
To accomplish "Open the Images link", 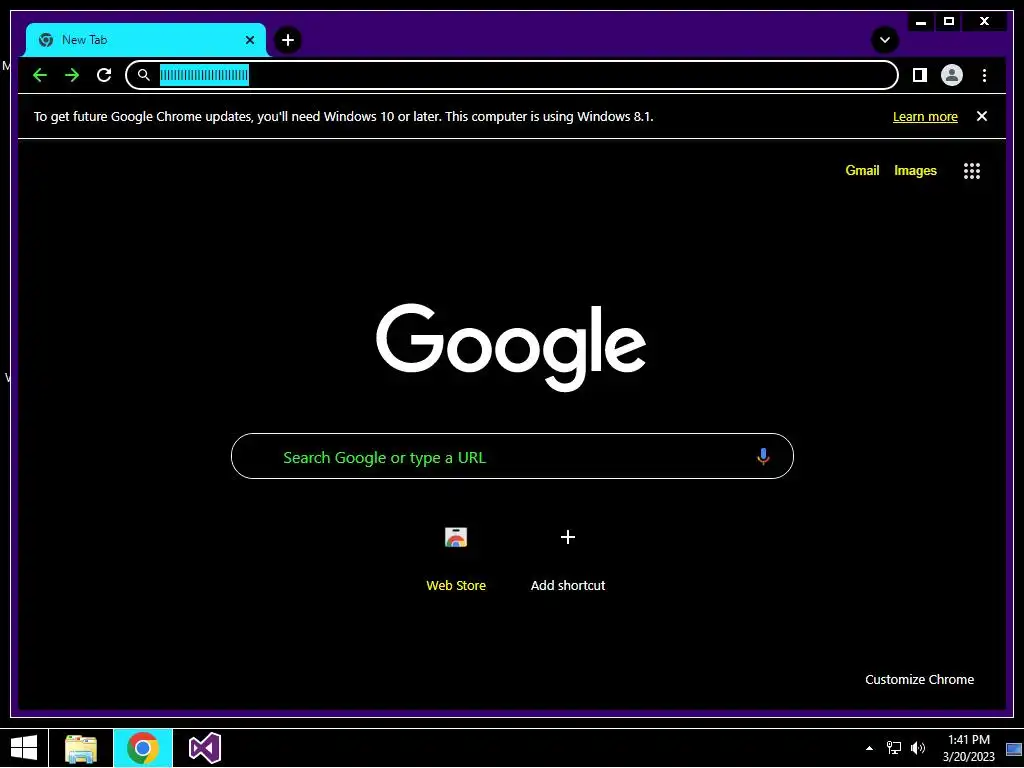I will pos(915,170).
